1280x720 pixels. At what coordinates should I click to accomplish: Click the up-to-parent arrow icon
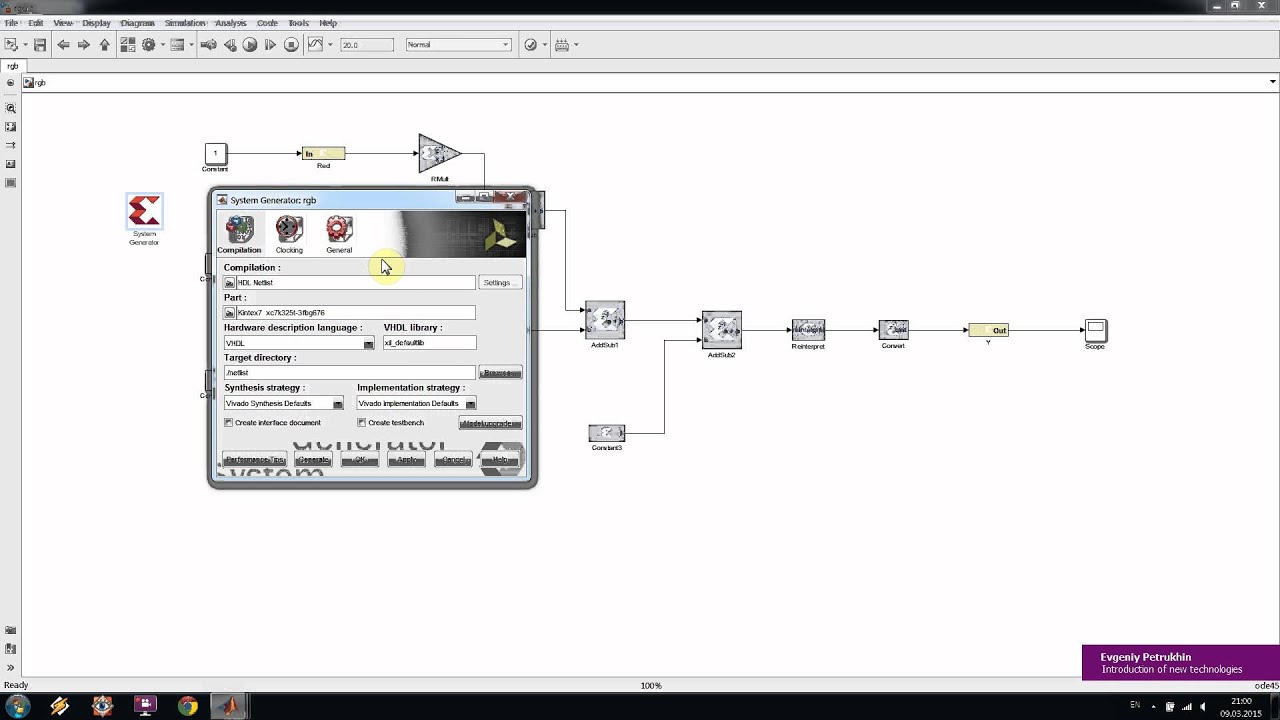[104, 45]
